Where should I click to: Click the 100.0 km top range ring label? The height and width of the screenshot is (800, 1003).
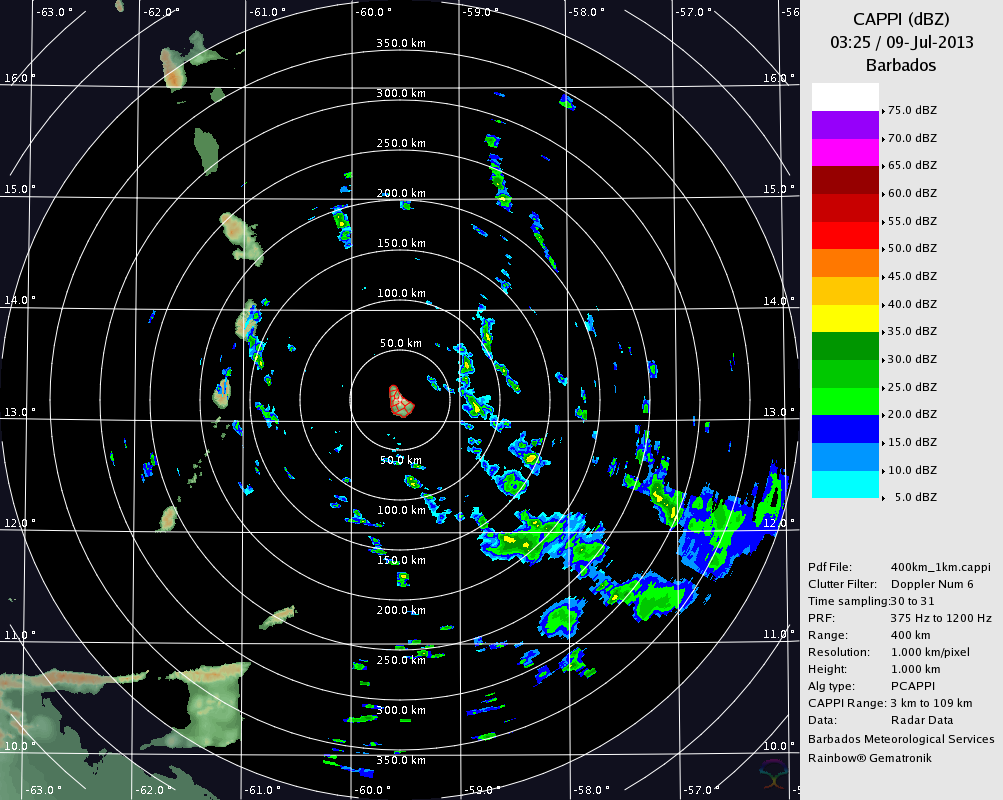coord(401,294)
